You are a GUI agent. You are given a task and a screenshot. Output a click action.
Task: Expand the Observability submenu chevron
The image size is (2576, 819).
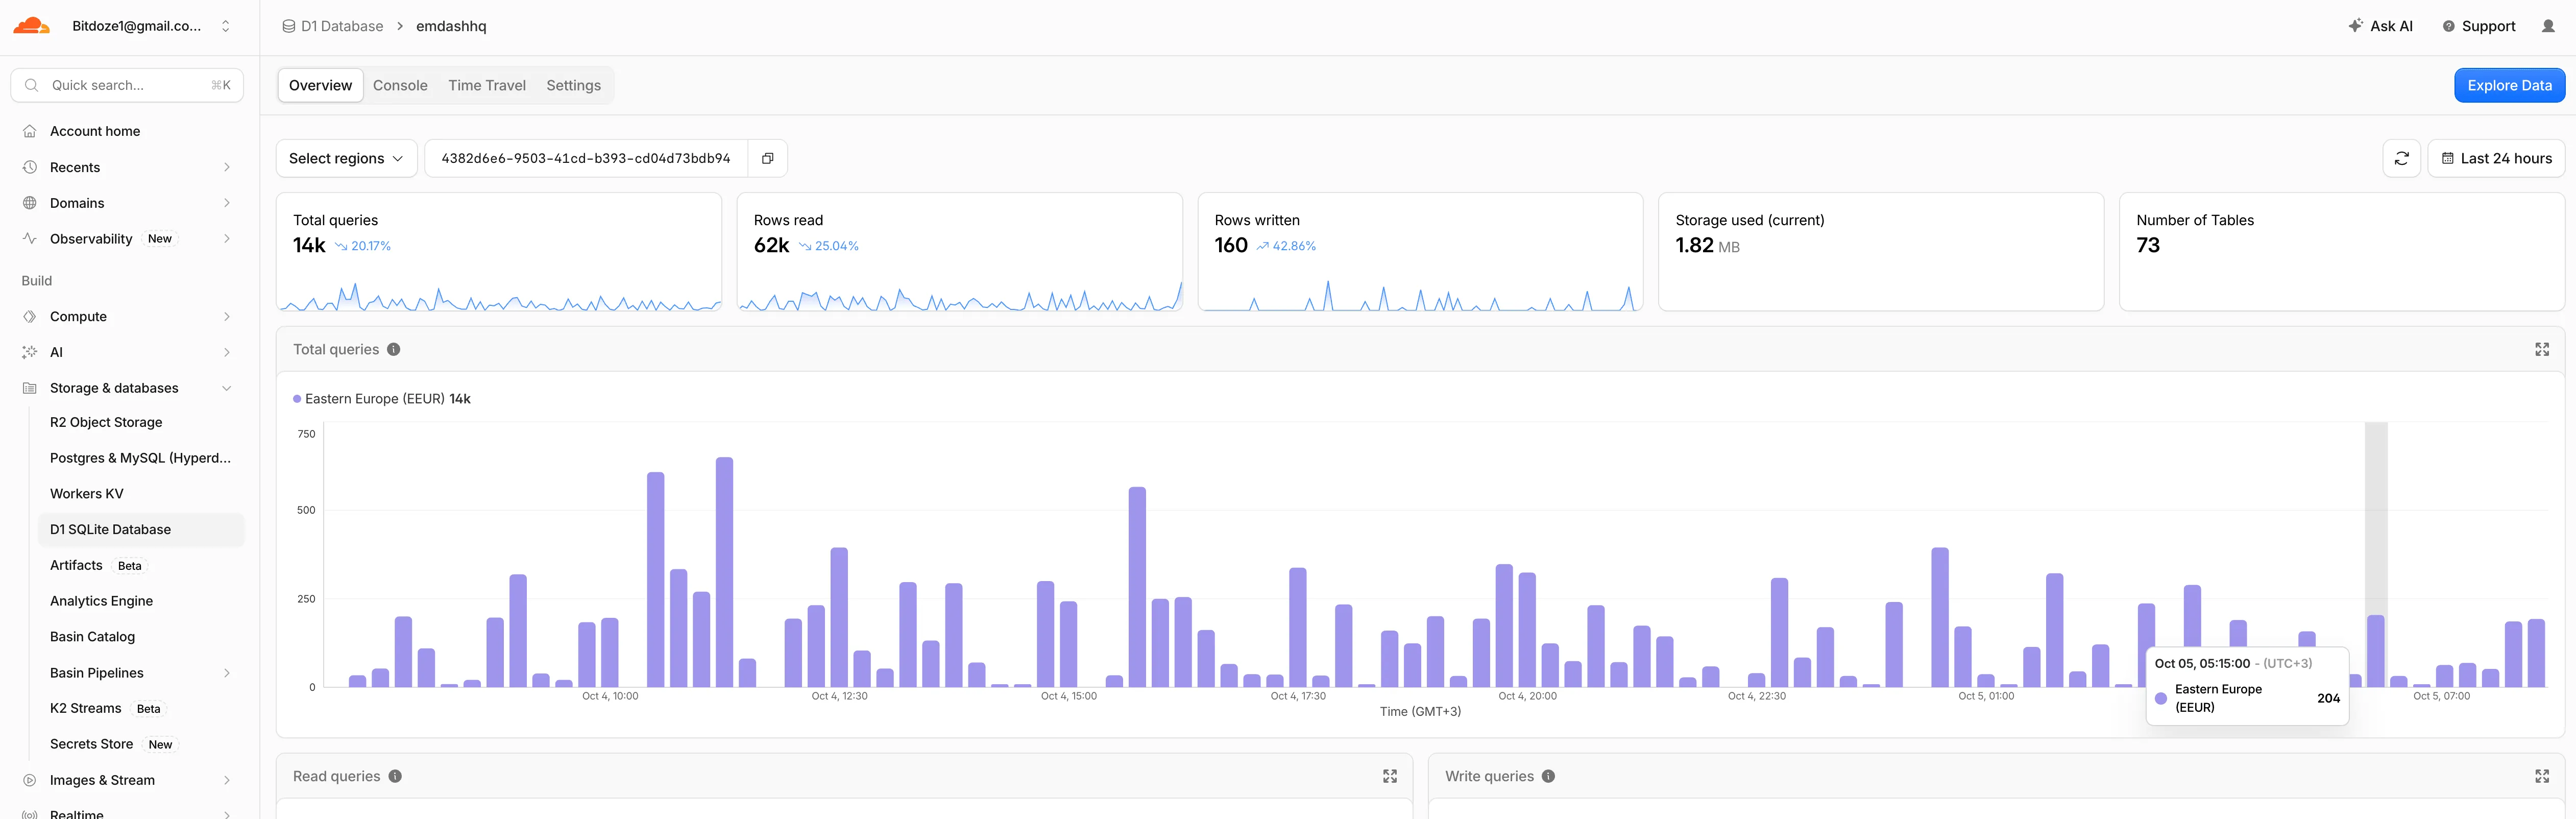(227, 239)
